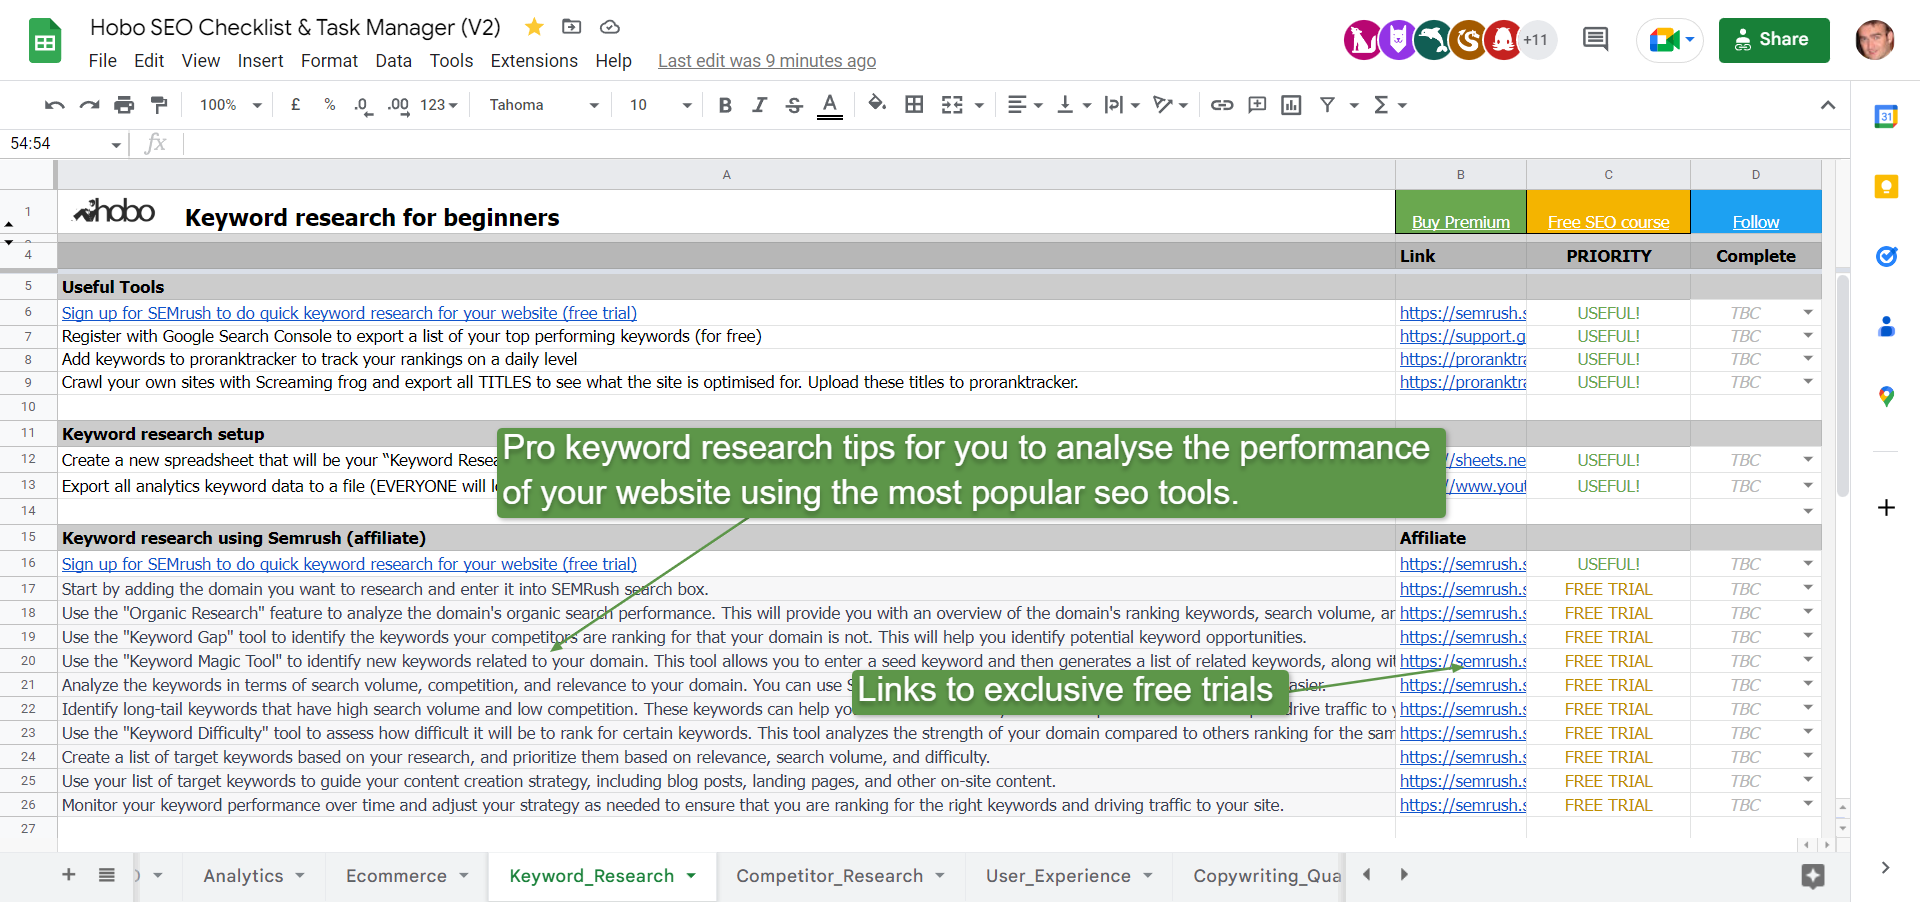Format as currency with pound icon
1920x902 pixels.
296,105
